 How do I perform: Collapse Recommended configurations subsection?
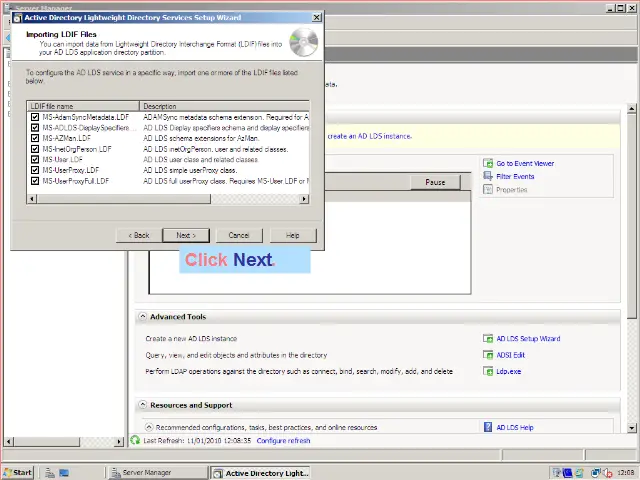pyautogui.click(x=149, y=427)
